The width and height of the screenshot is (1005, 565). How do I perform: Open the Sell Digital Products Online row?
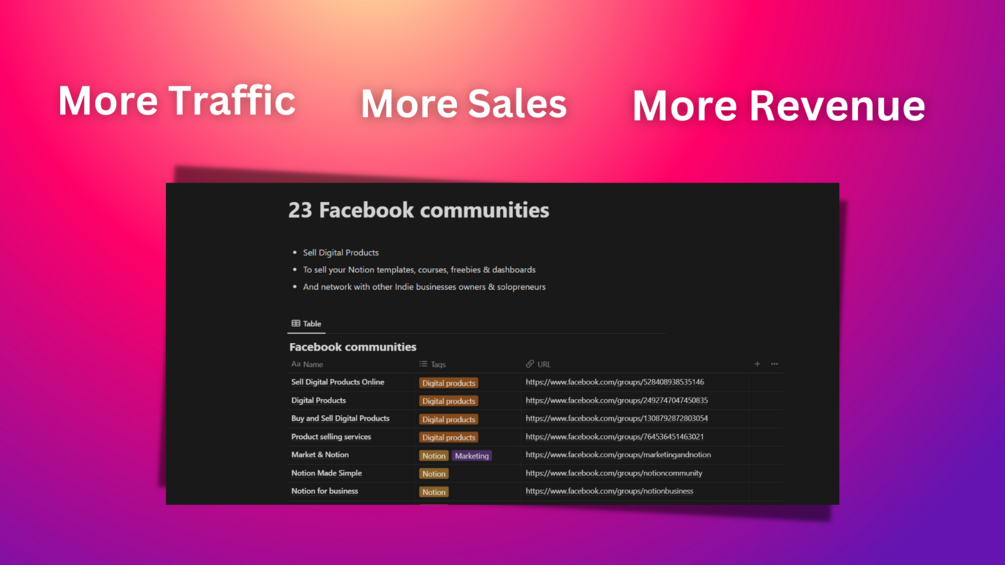(338, 382)
